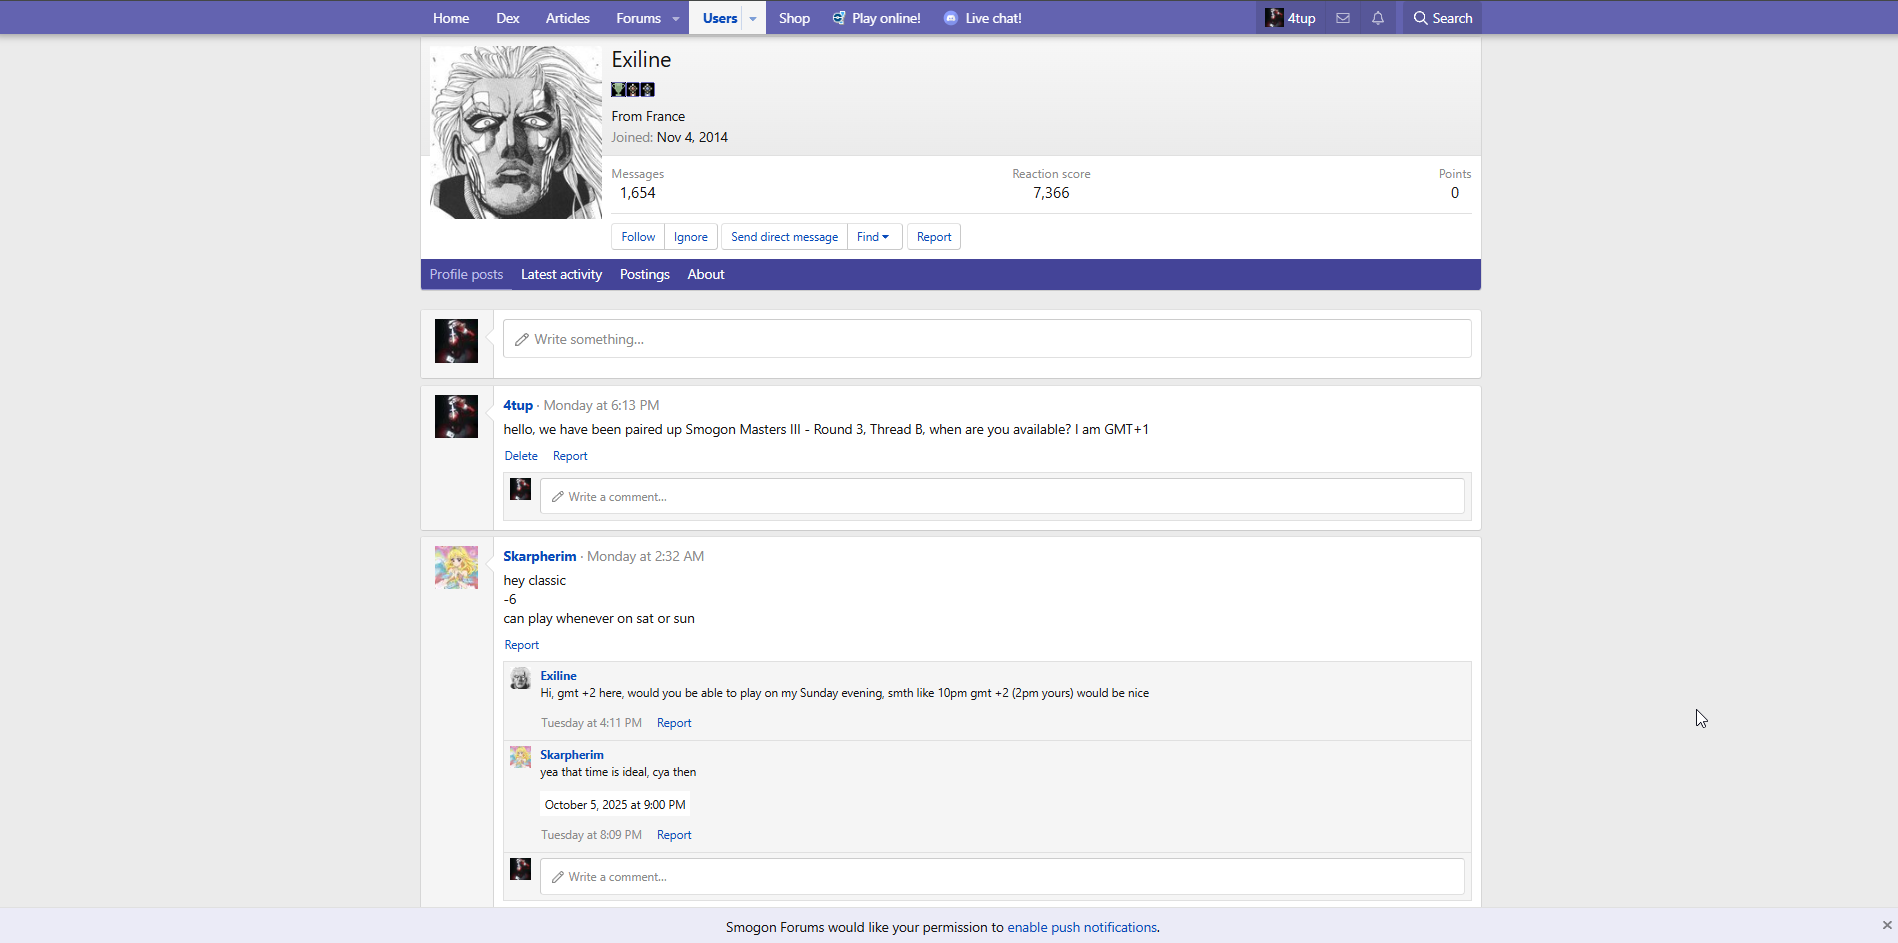Click Send direct message button
Image resolution: width=1898 pixels, height=943 pixels.
coord(784,237)
